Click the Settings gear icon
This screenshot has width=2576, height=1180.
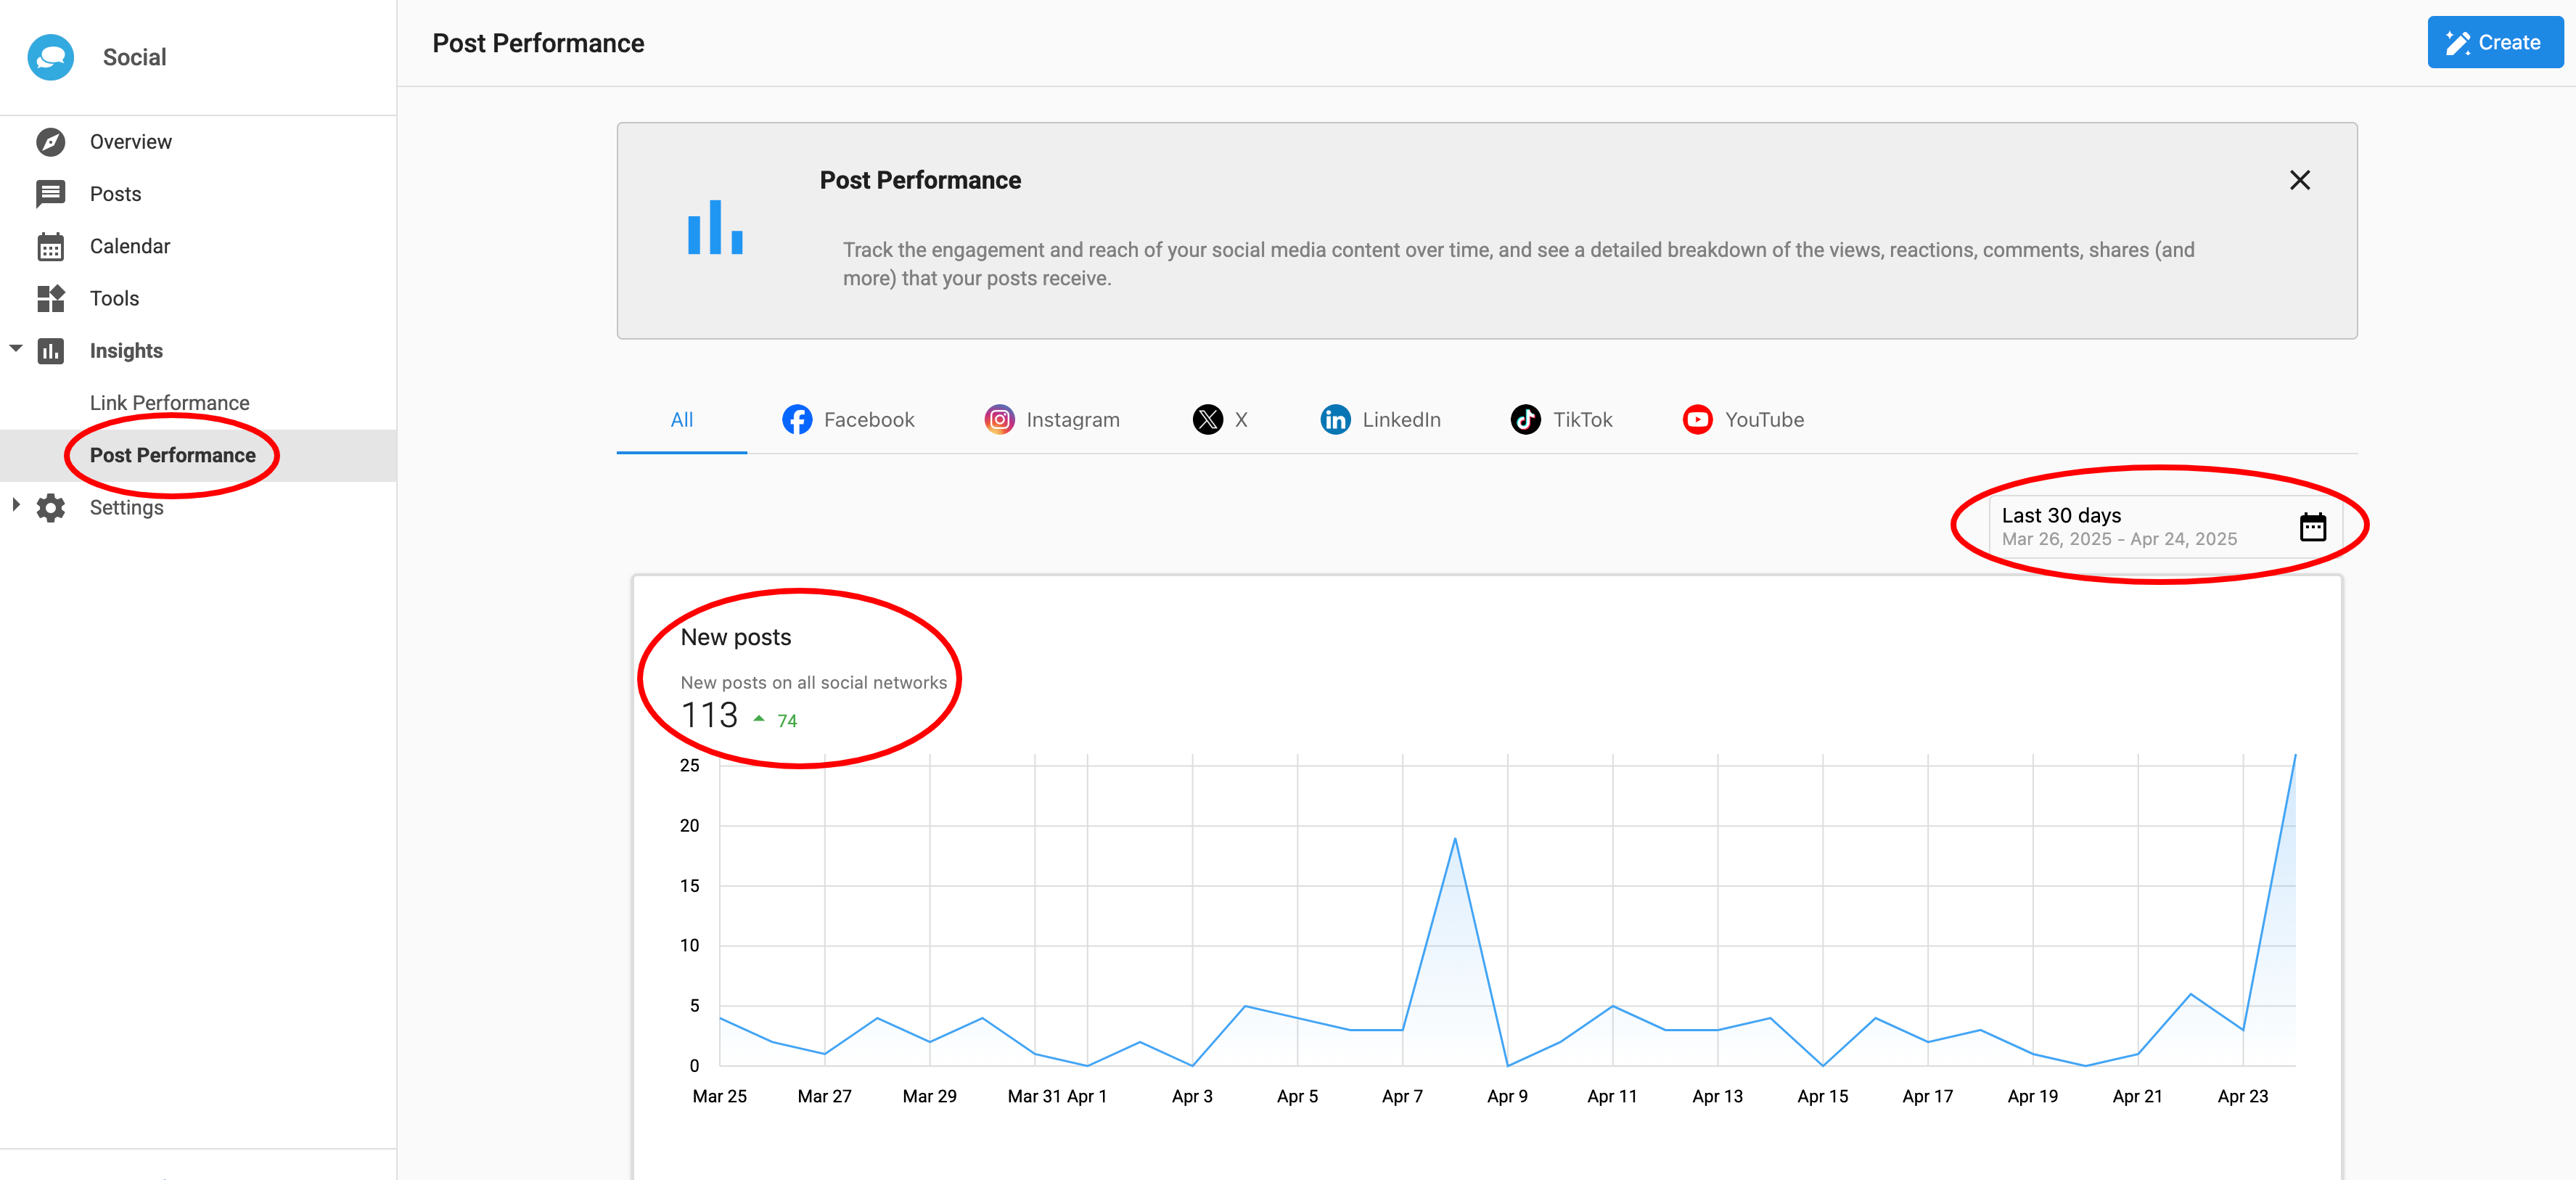50,508
